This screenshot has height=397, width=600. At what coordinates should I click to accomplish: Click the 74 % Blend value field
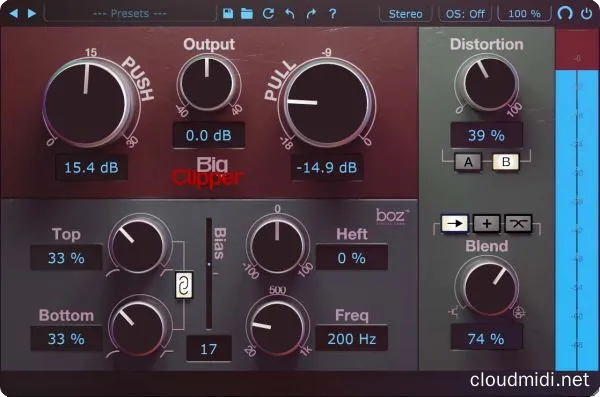coord(486,338)
